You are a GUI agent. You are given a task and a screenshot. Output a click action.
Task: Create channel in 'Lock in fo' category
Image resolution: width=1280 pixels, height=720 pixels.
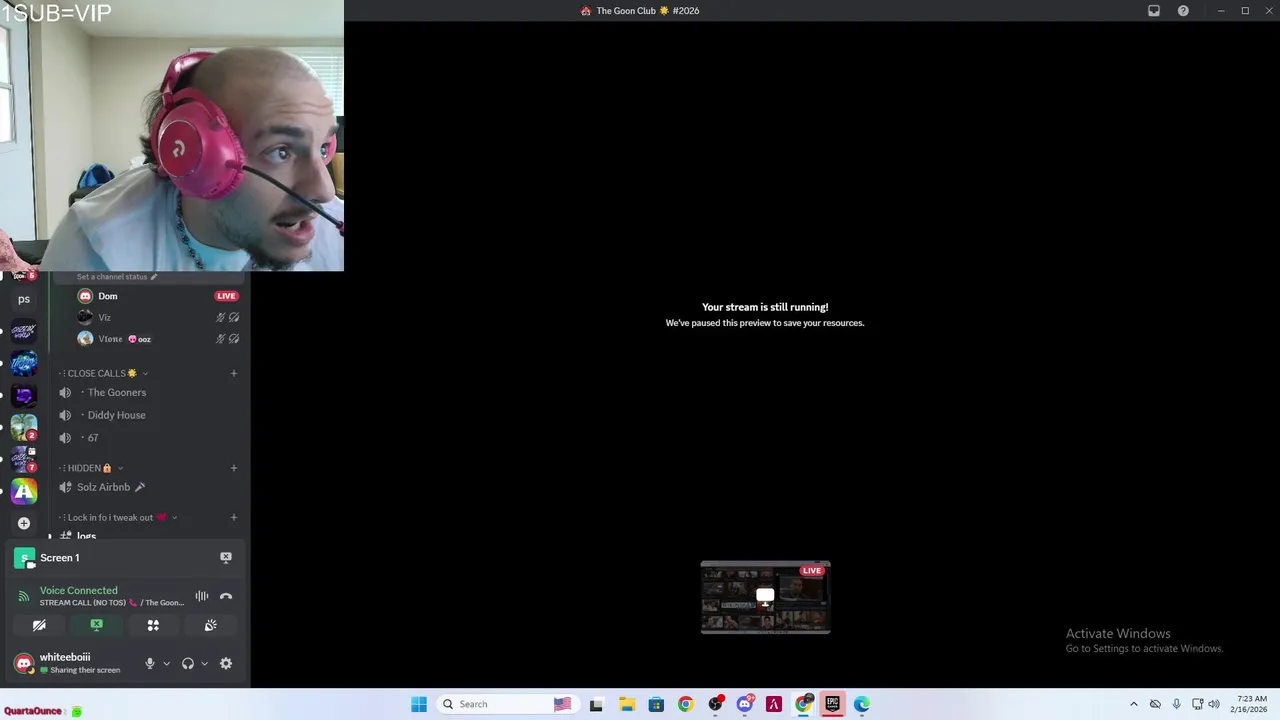coord(234,517)
